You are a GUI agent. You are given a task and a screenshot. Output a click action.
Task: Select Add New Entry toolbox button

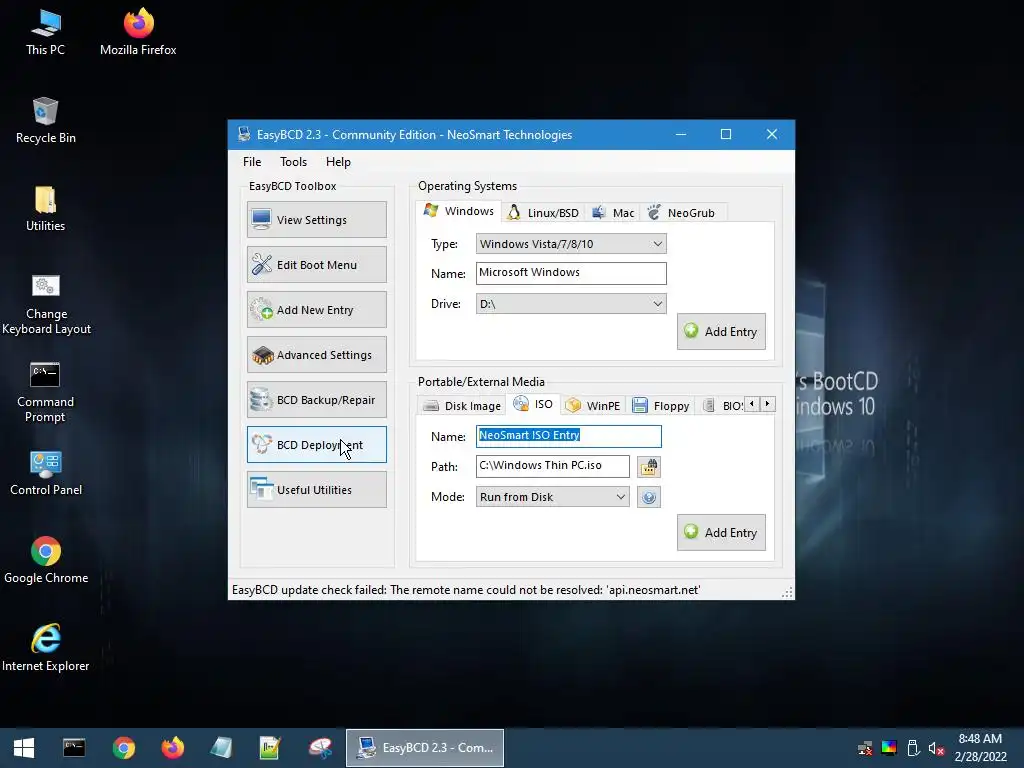click(317, 310)
